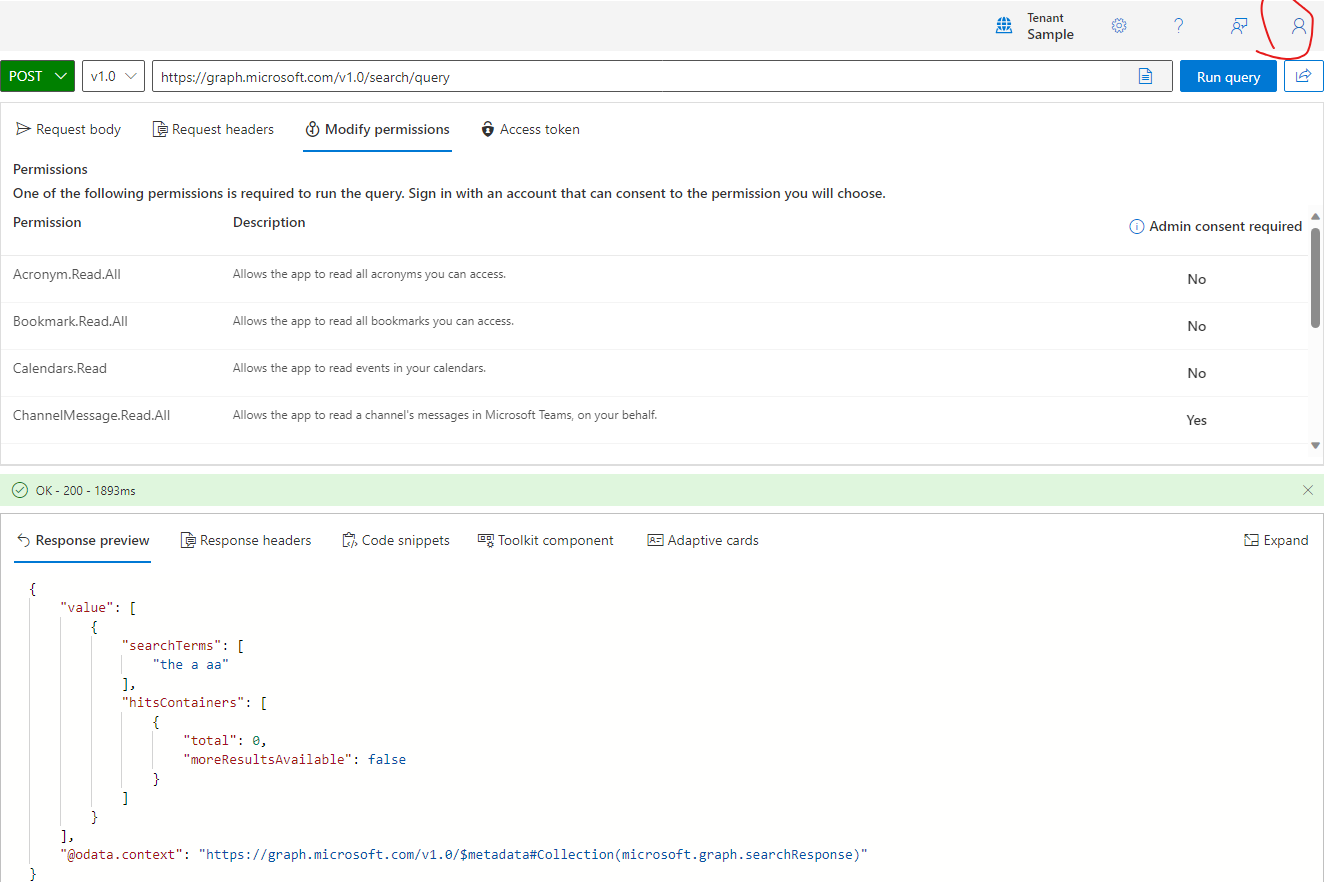
Task: Click the Expand icon above the response
Action: pos(1277,540)
